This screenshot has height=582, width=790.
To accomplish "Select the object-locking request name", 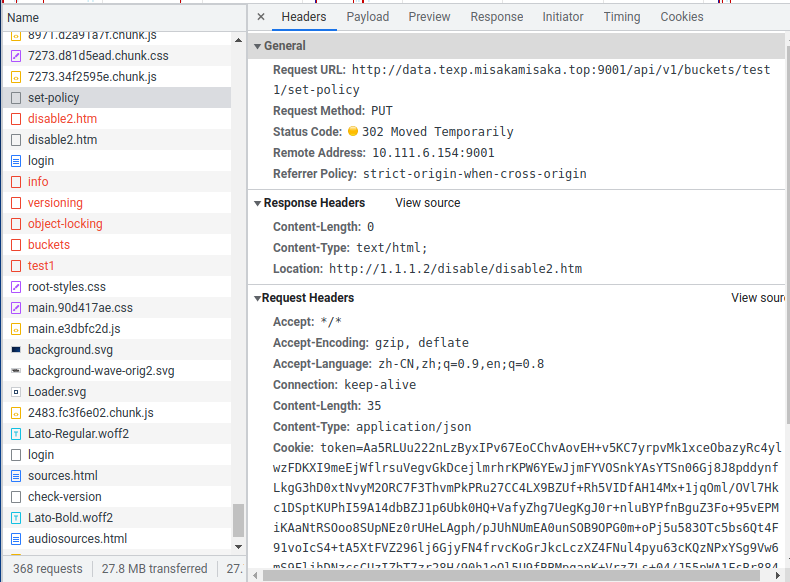I will 65,224.
